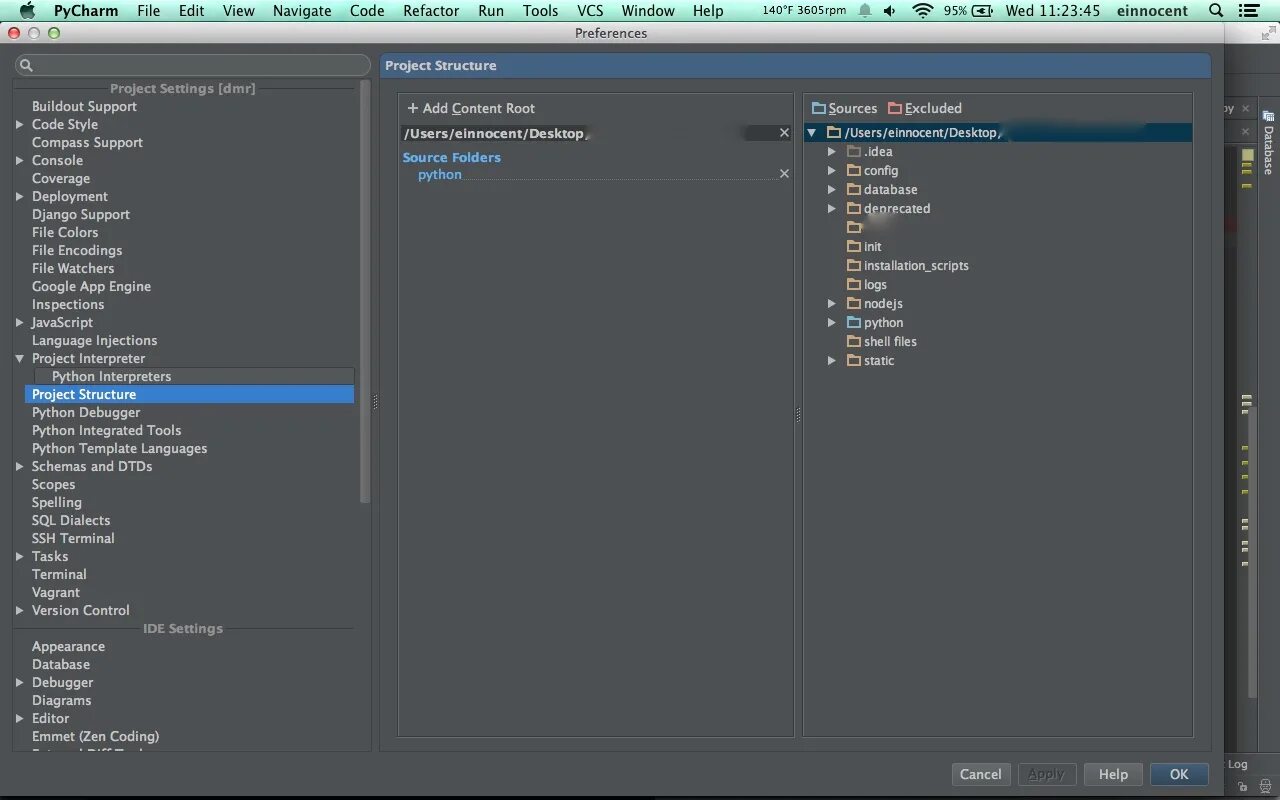Click the static folder icon

[x=854, y=360]
